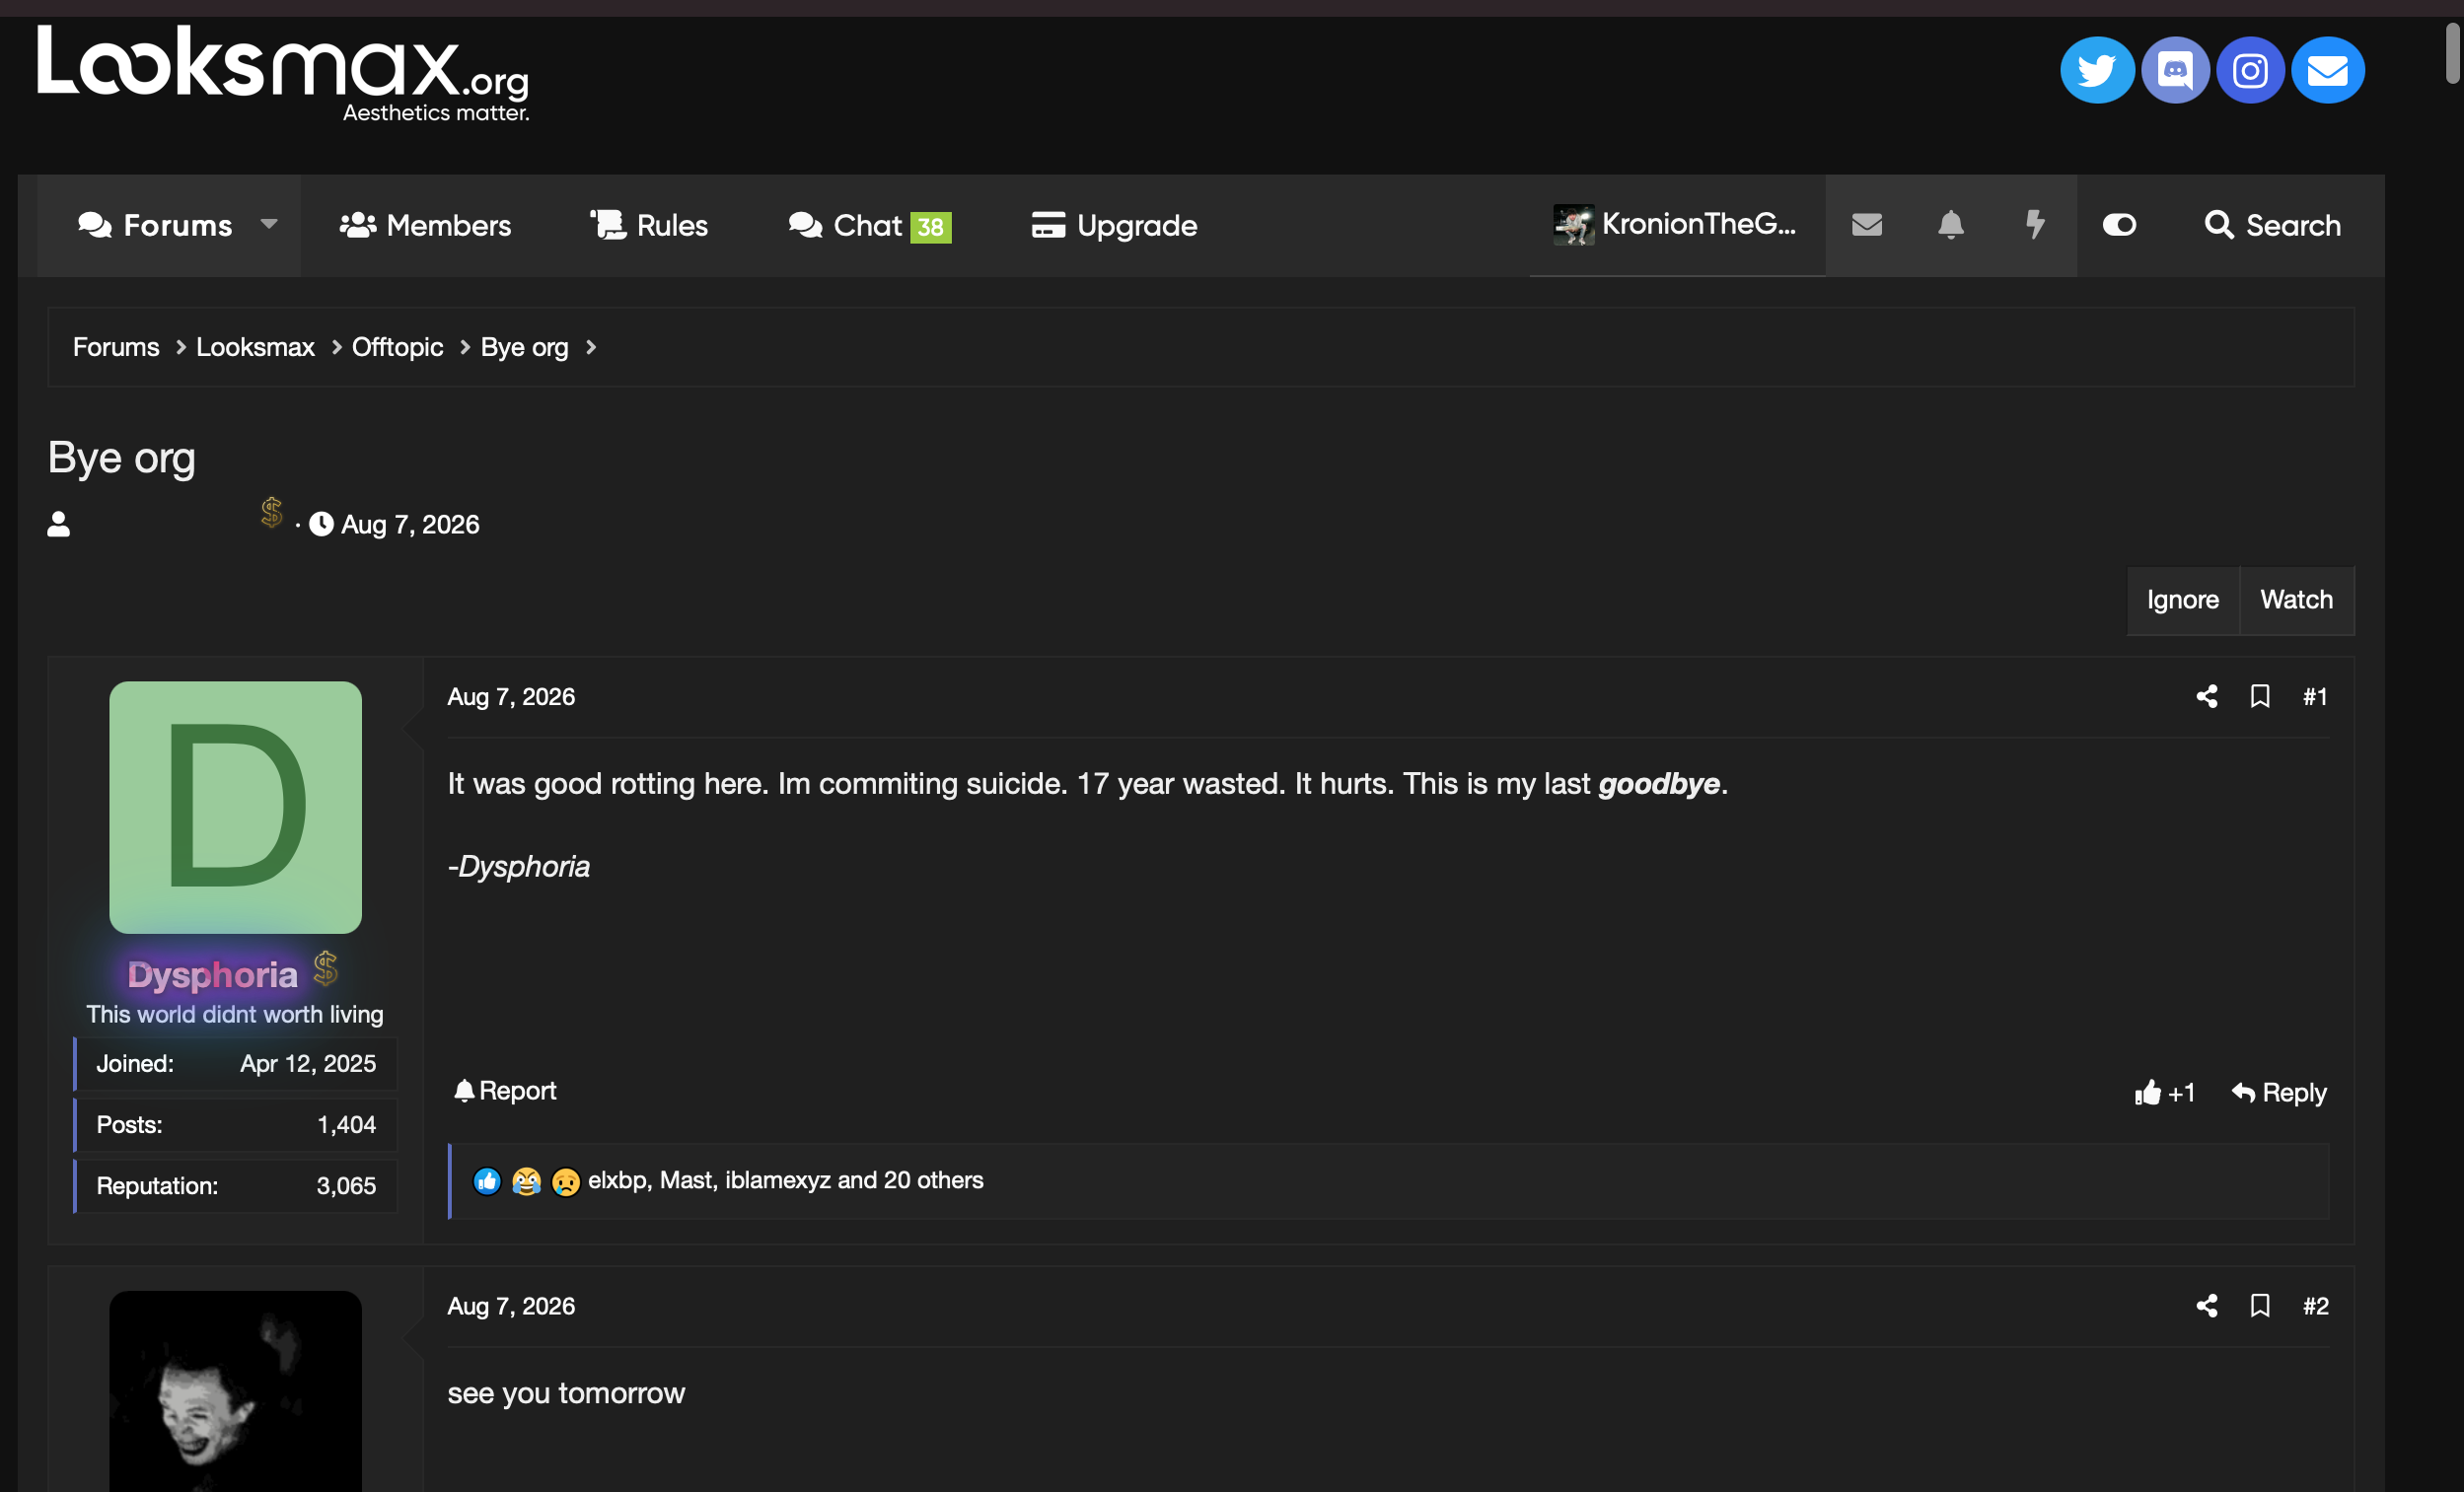Go to the Members page

(425, 225)
